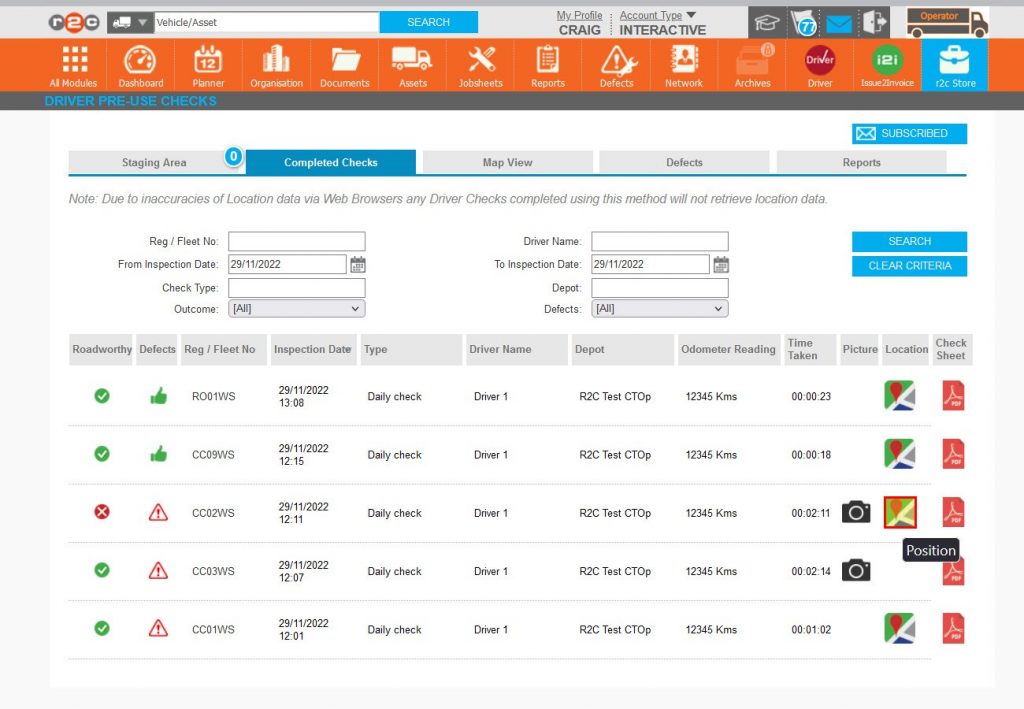Image resolution: width=1024 pixels, height=709 pixels.
Task: Switch to the Map View tab
Action: click(506, 162)
